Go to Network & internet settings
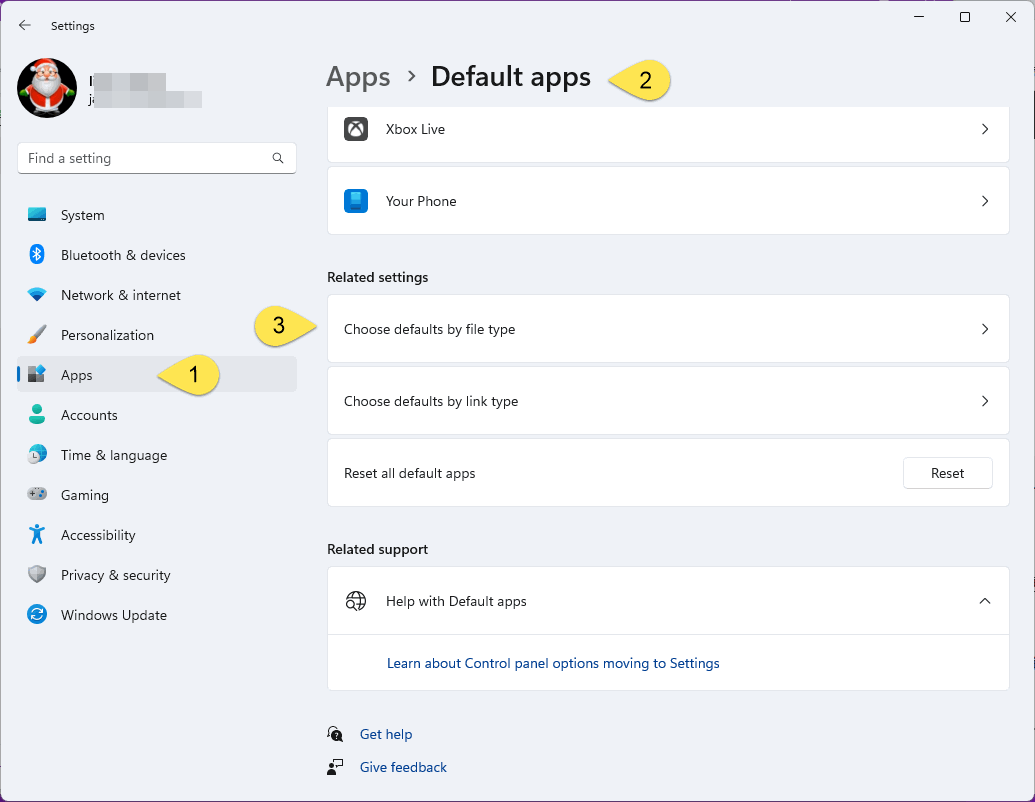The width and height of the screenshot is (1035, 802). click(x=120, y=295)
